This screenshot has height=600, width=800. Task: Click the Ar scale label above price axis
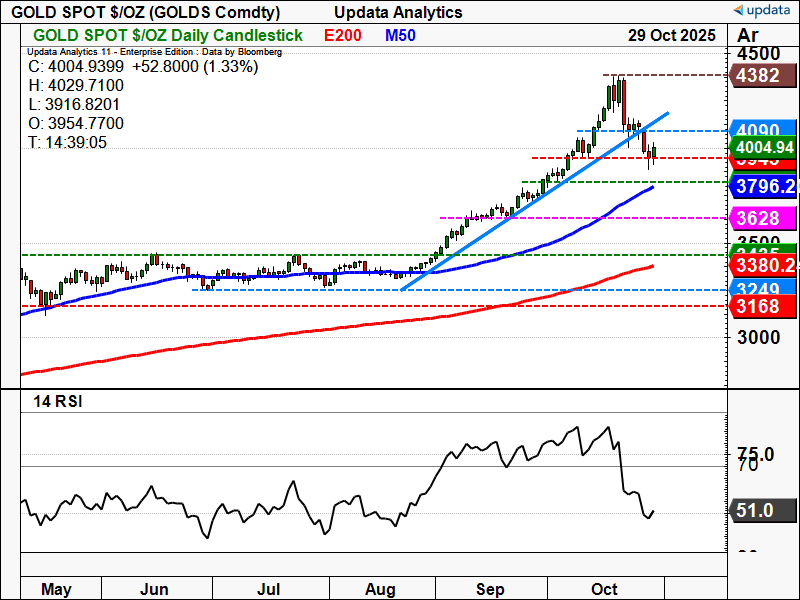tap(748, 35)
